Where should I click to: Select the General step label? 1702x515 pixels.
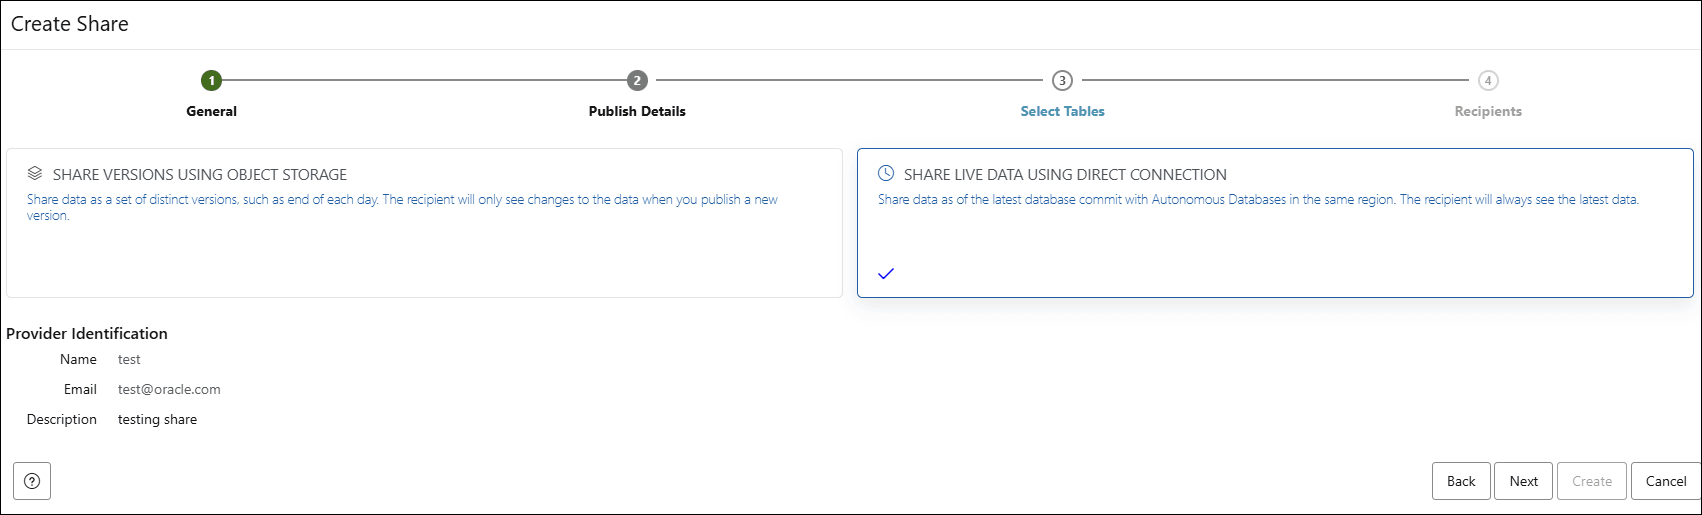click(x=211, y=111)
